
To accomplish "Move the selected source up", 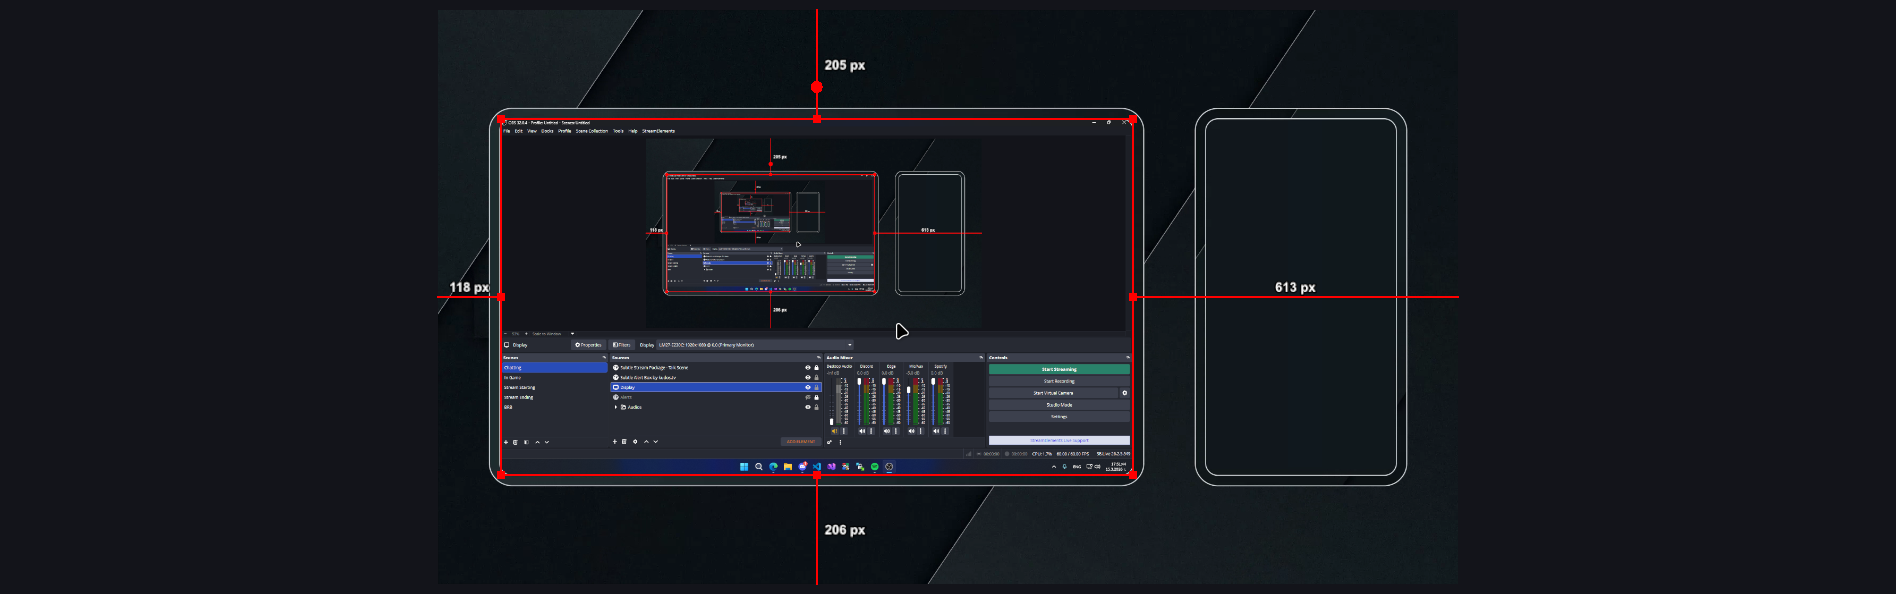I will [x=646, y=442].
